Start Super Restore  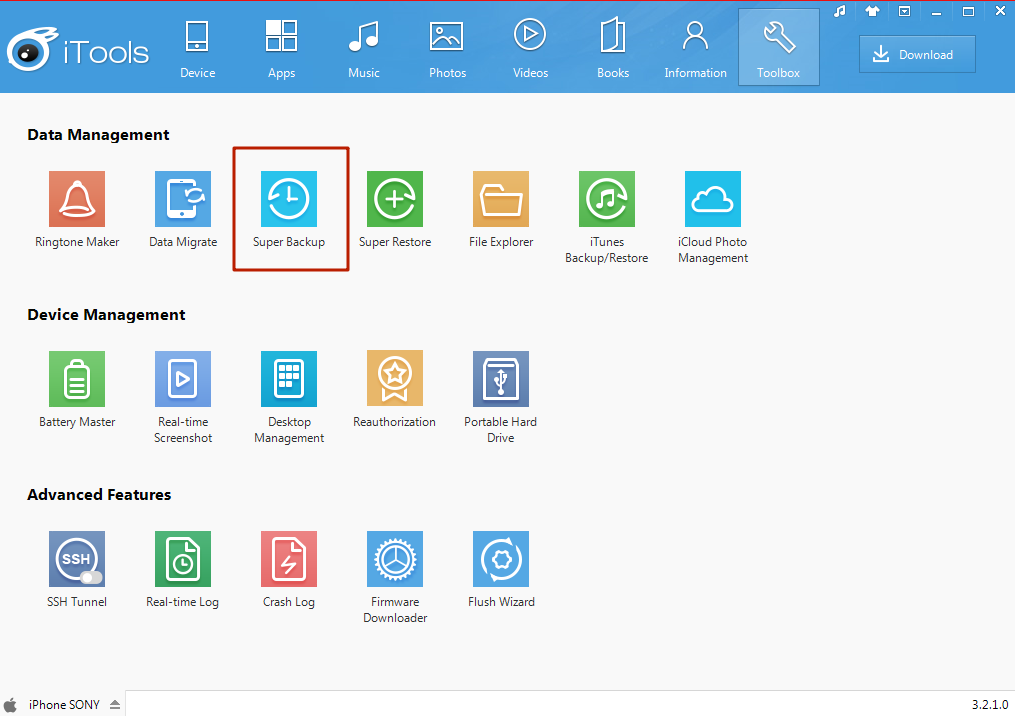click(x=395, y=199)
